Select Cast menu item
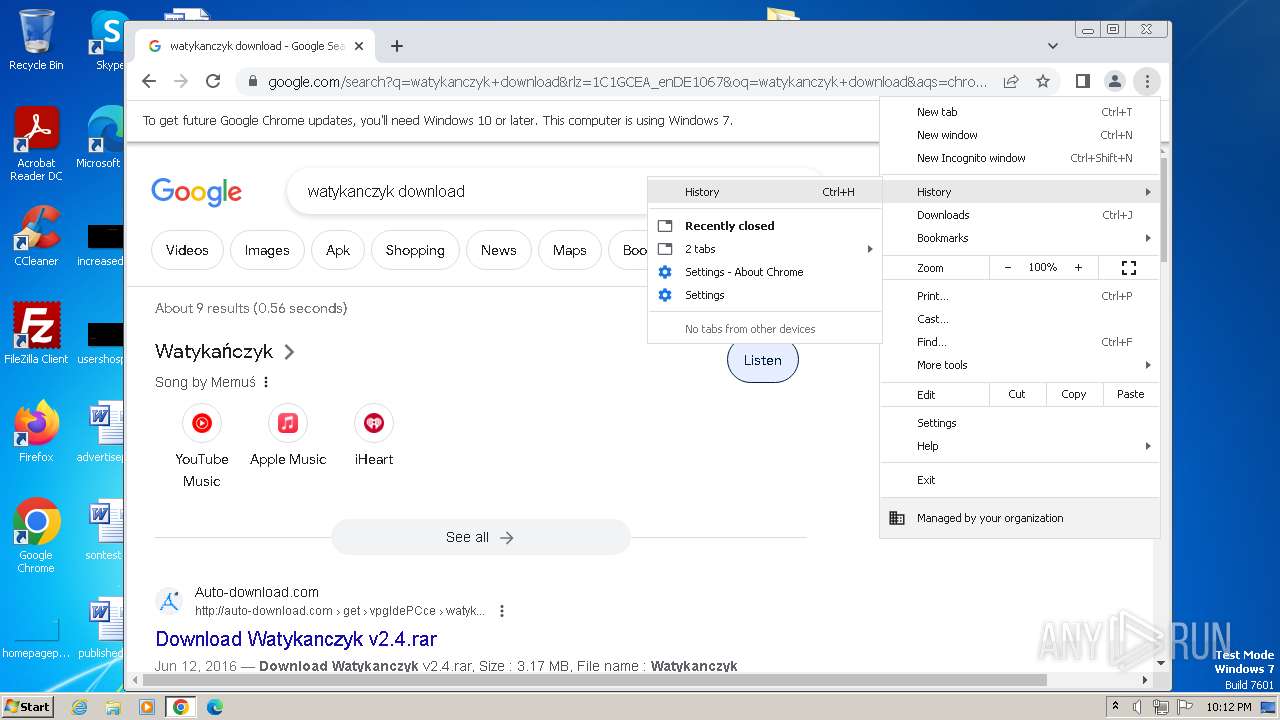The image size is (1280, 720). click(x=1020, y=319)
